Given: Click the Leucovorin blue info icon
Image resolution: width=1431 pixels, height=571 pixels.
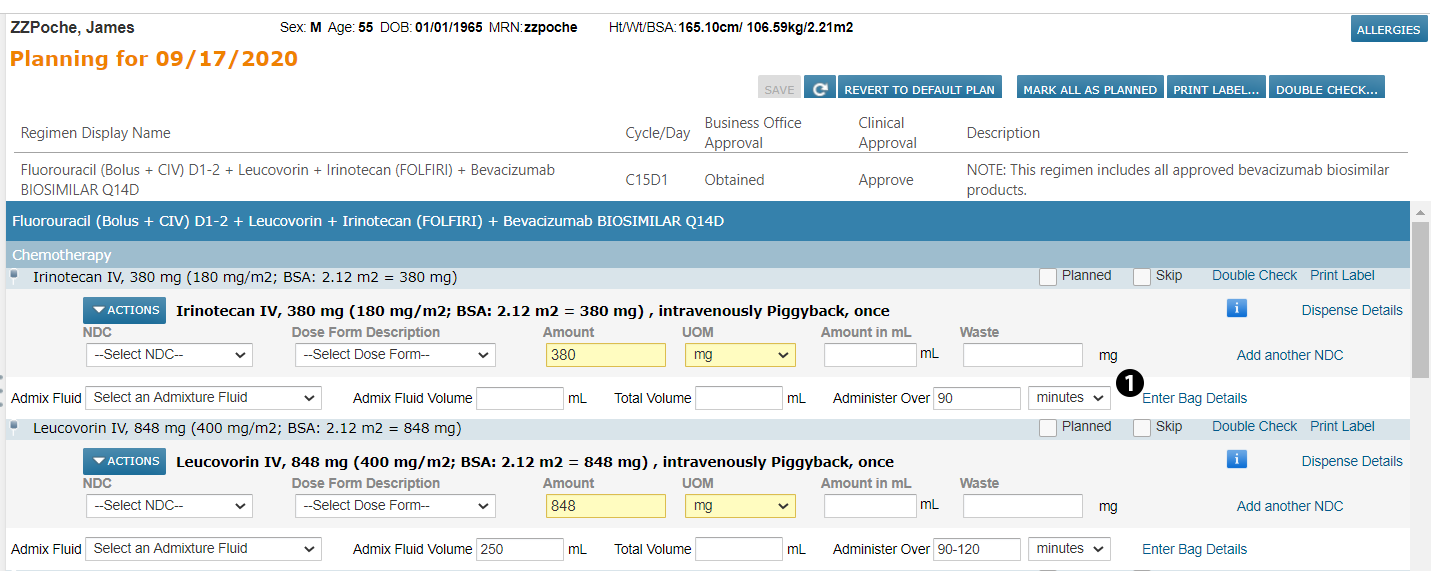Looking at the screenshot, I should pos(1236,459).
